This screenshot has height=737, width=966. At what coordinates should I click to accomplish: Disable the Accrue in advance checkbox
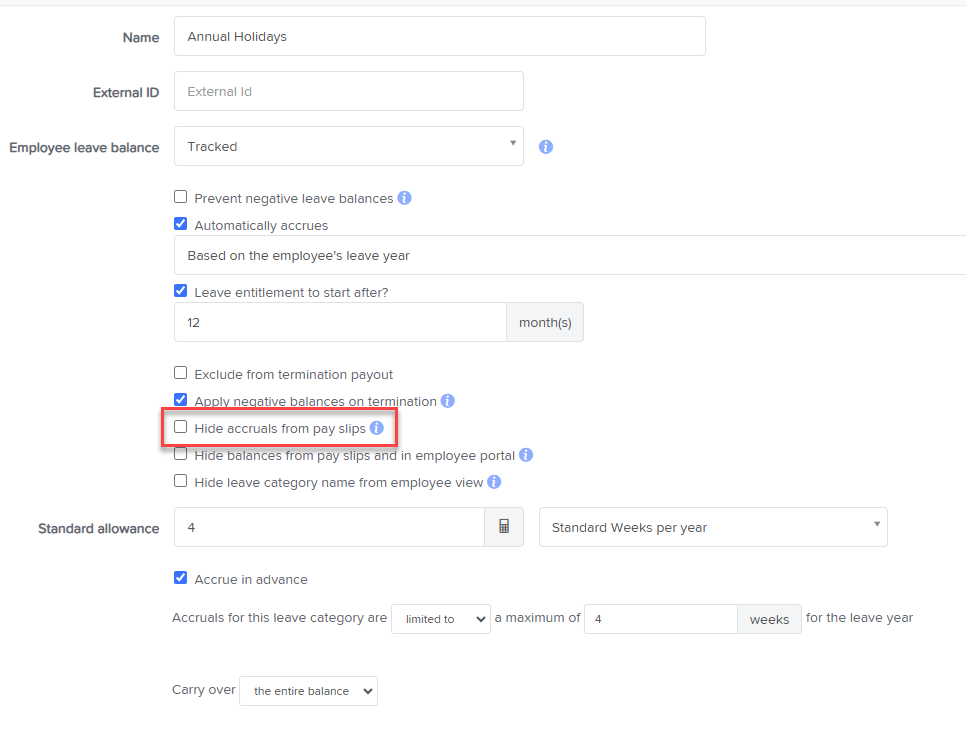181,578
